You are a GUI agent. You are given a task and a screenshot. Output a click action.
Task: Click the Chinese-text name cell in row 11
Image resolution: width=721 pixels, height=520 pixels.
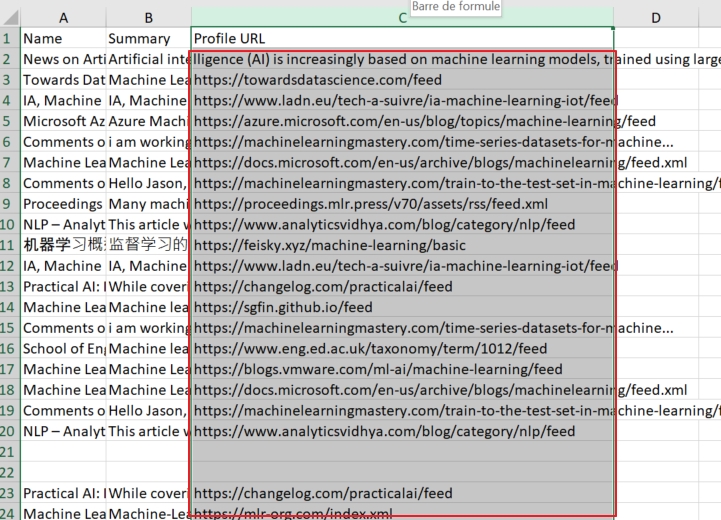(63, 245)
